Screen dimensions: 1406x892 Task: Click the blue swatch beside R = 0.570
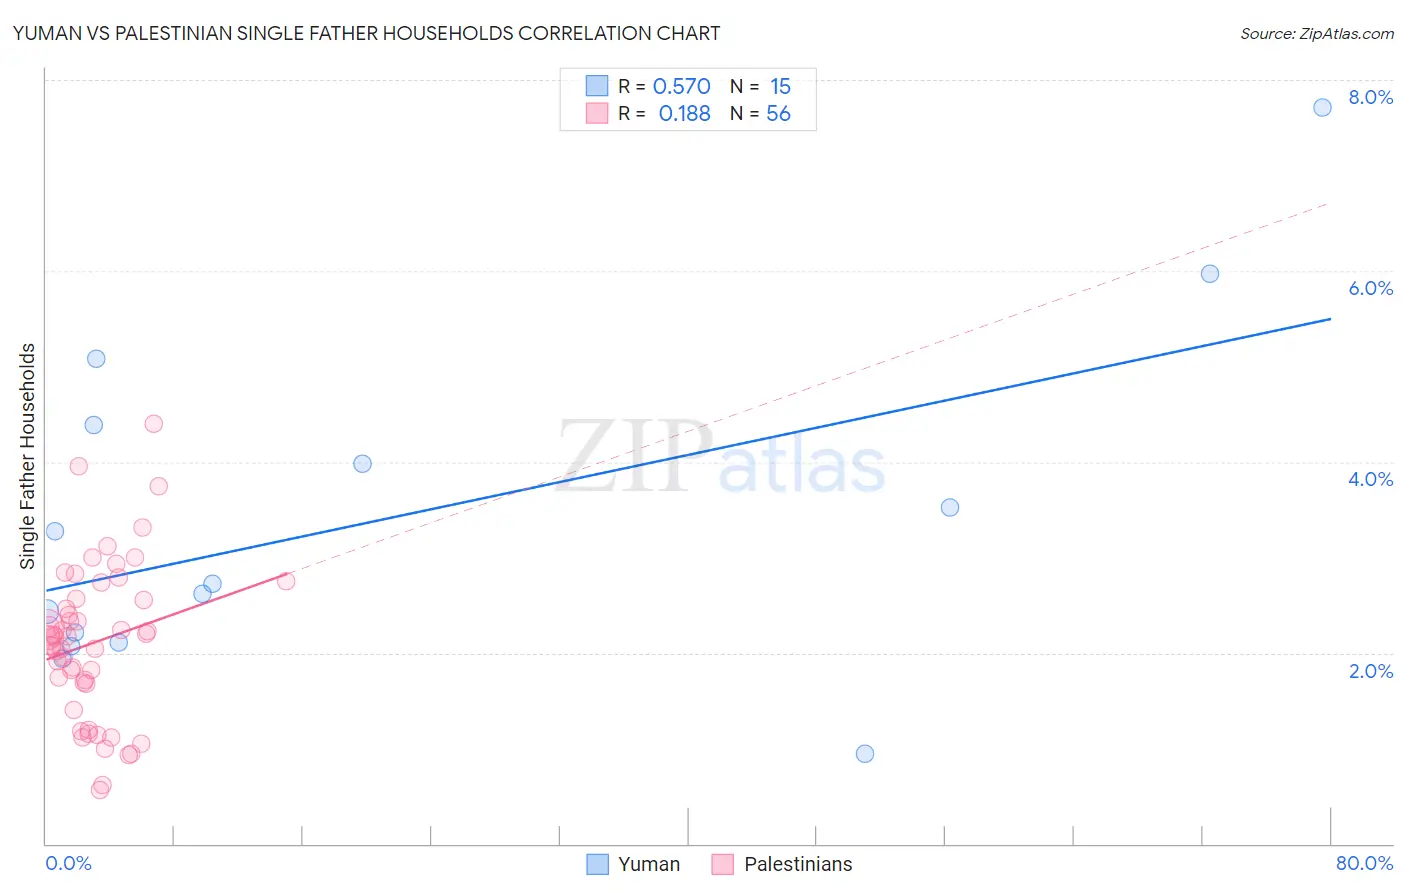coord(597,86)
